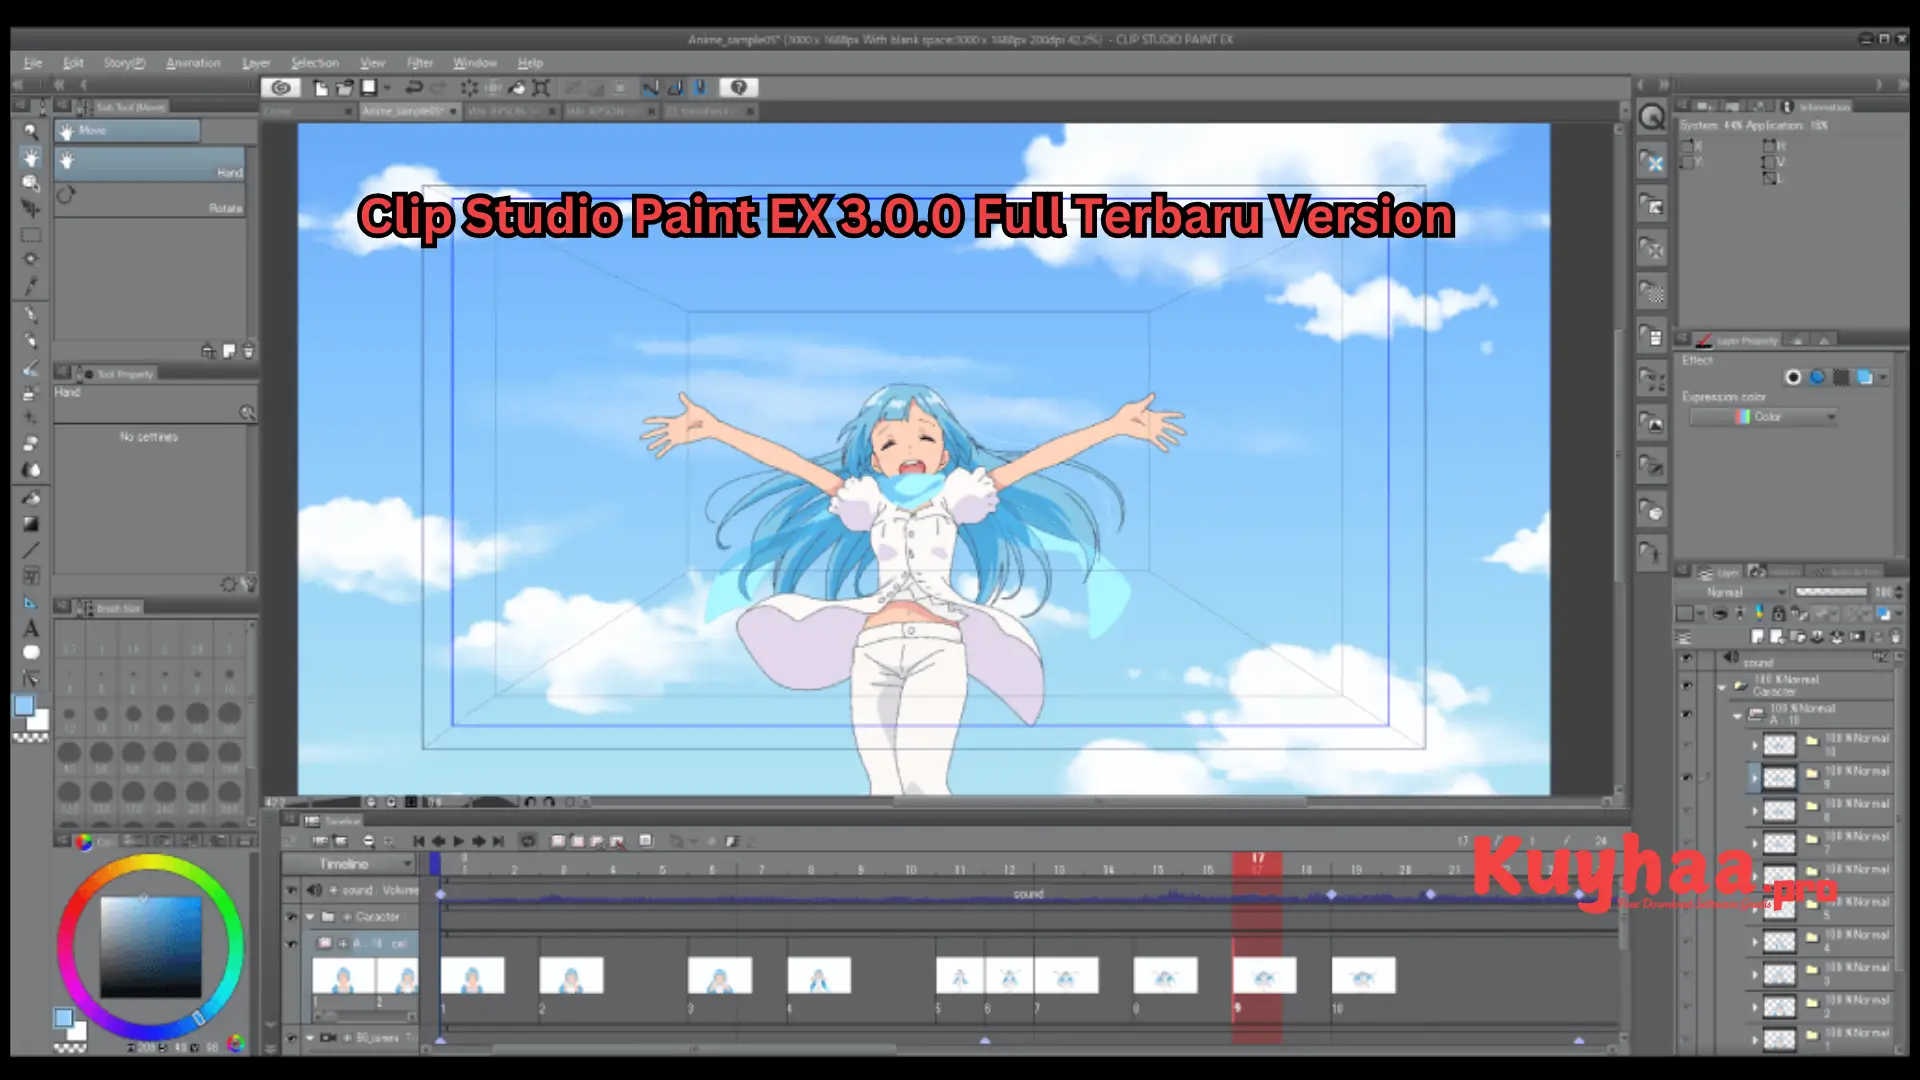Toggle loop playback in timeline
This screenshot has height=1080, width=1920.
pyautogui.click(x=528, y=841)
